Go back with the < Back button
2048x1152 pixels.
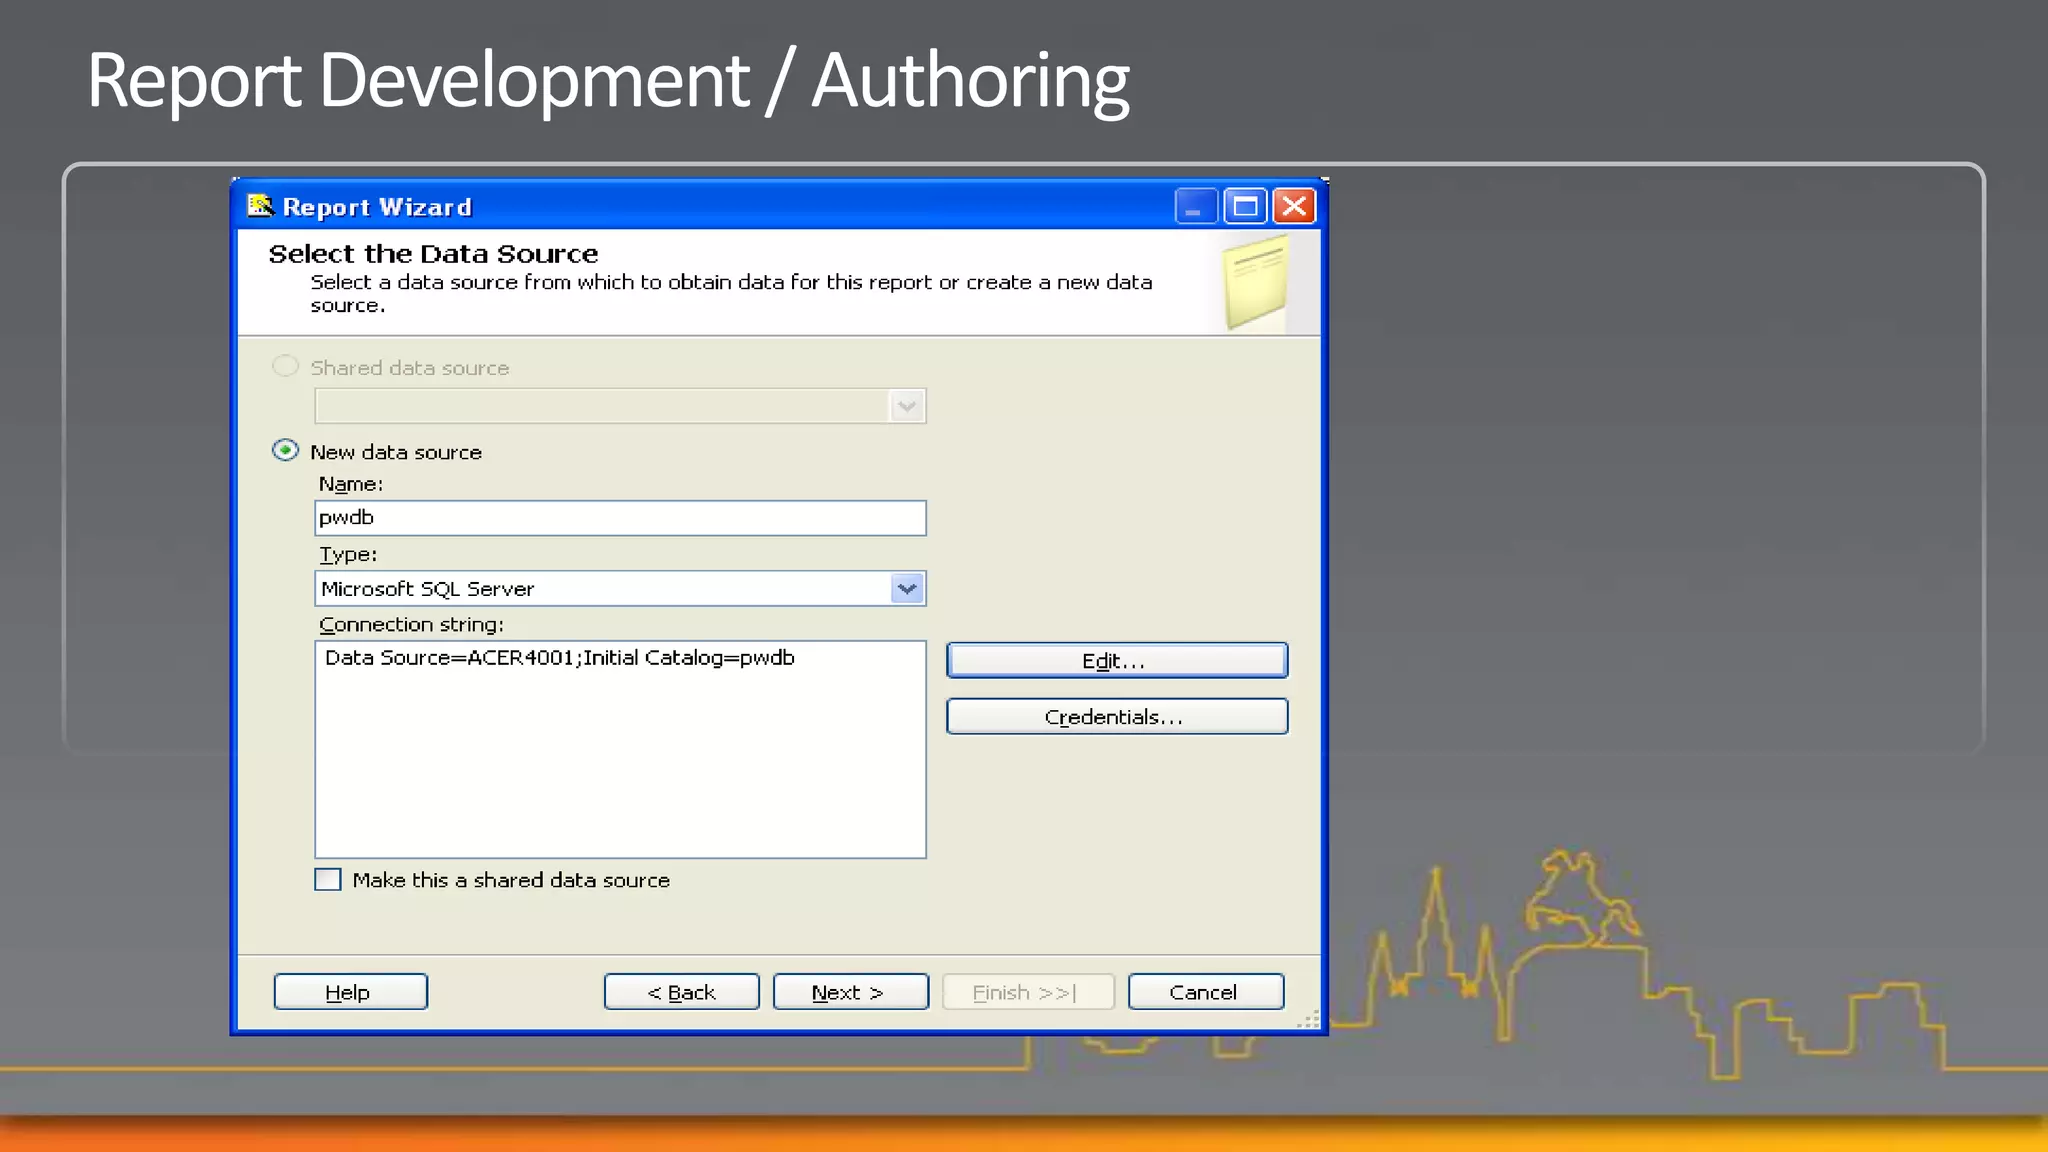681,991
